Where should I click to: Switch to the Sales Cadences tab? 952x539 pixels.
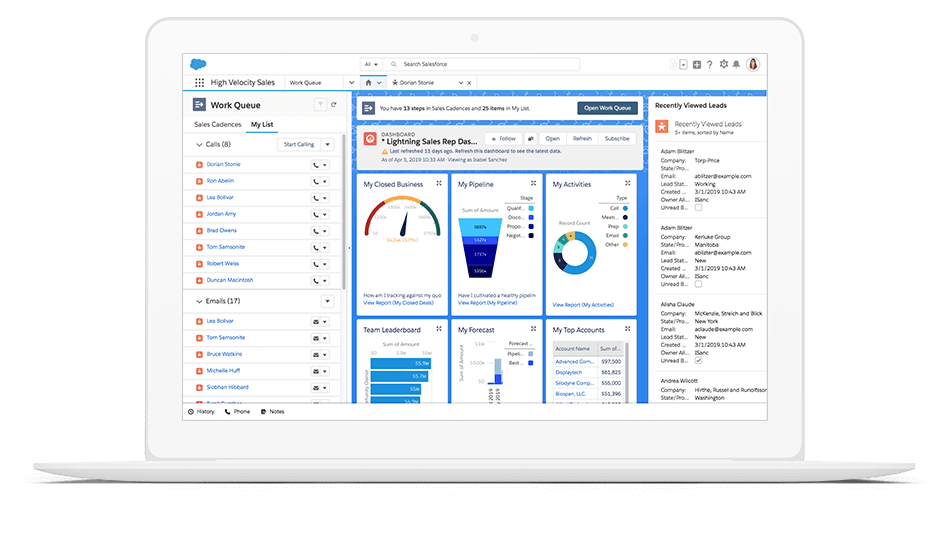217,125
